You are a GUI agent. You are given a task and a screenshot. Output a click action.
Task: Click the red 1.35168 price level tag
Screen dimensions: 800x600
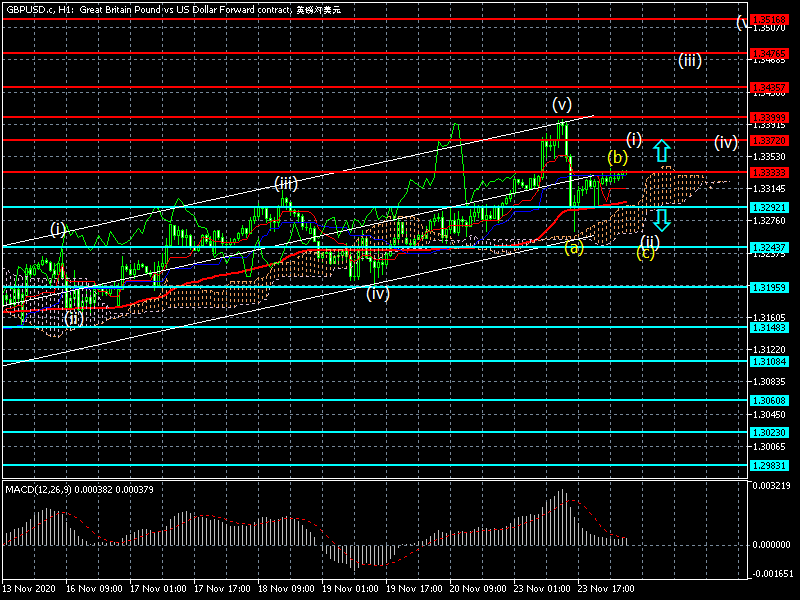coord(769,19)
